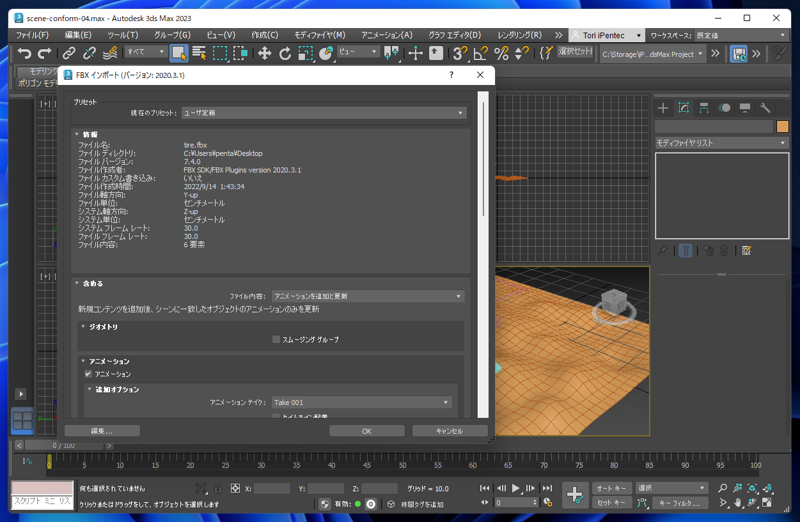The height and width of the screenshot is (522, 800).
Task: Open the Motion tab in Command Panel
Action: tap(724, 108)
